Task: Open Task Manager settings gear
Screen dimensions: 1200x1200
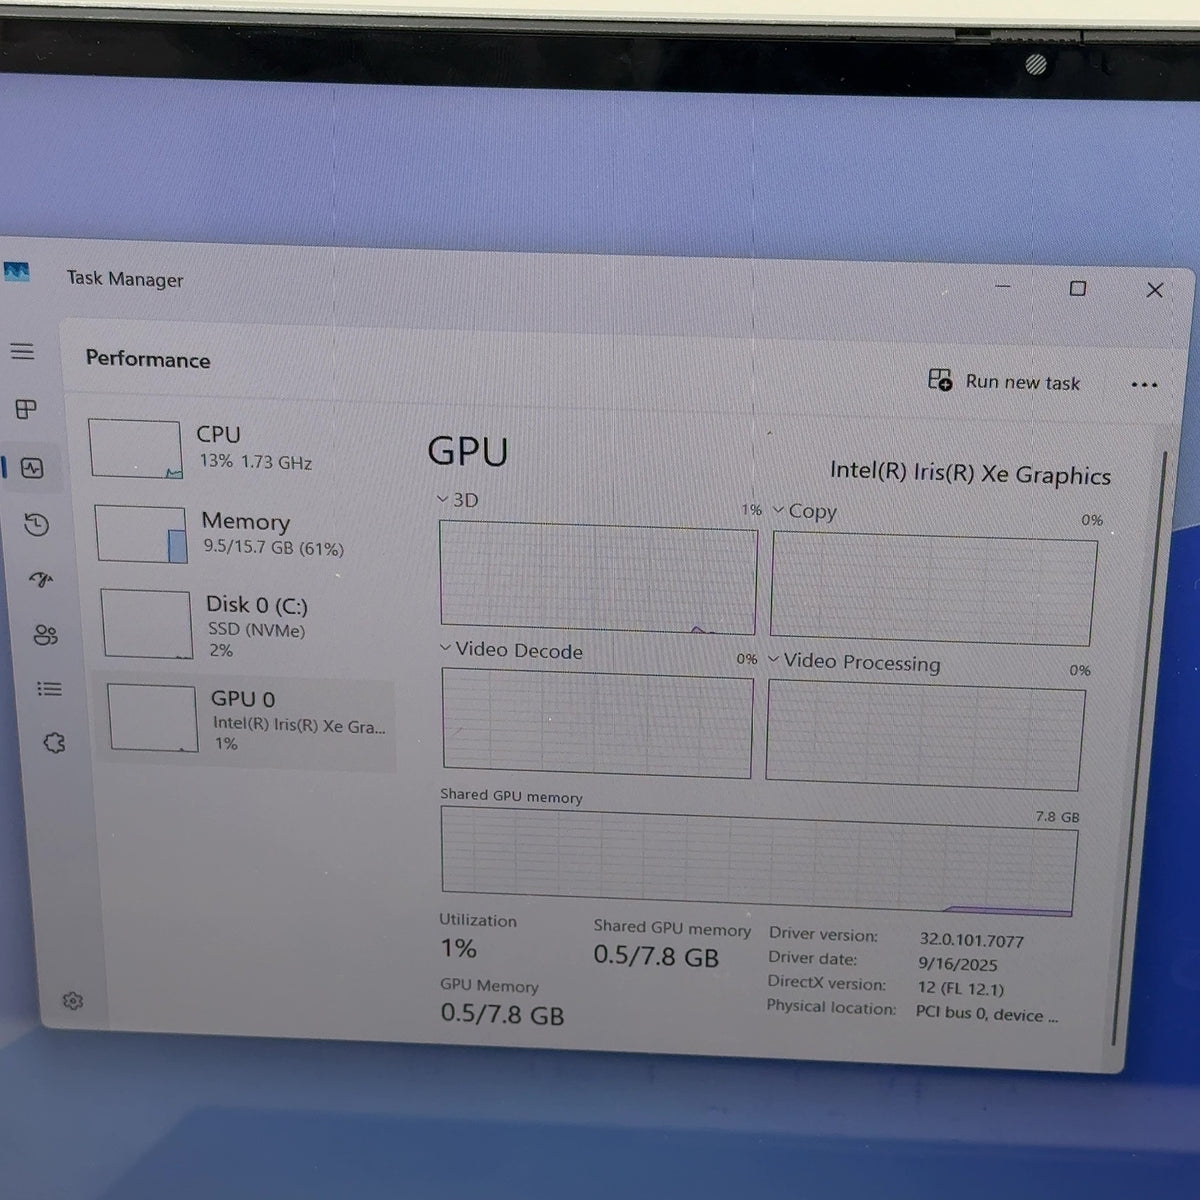Action: coord(72,1001)
